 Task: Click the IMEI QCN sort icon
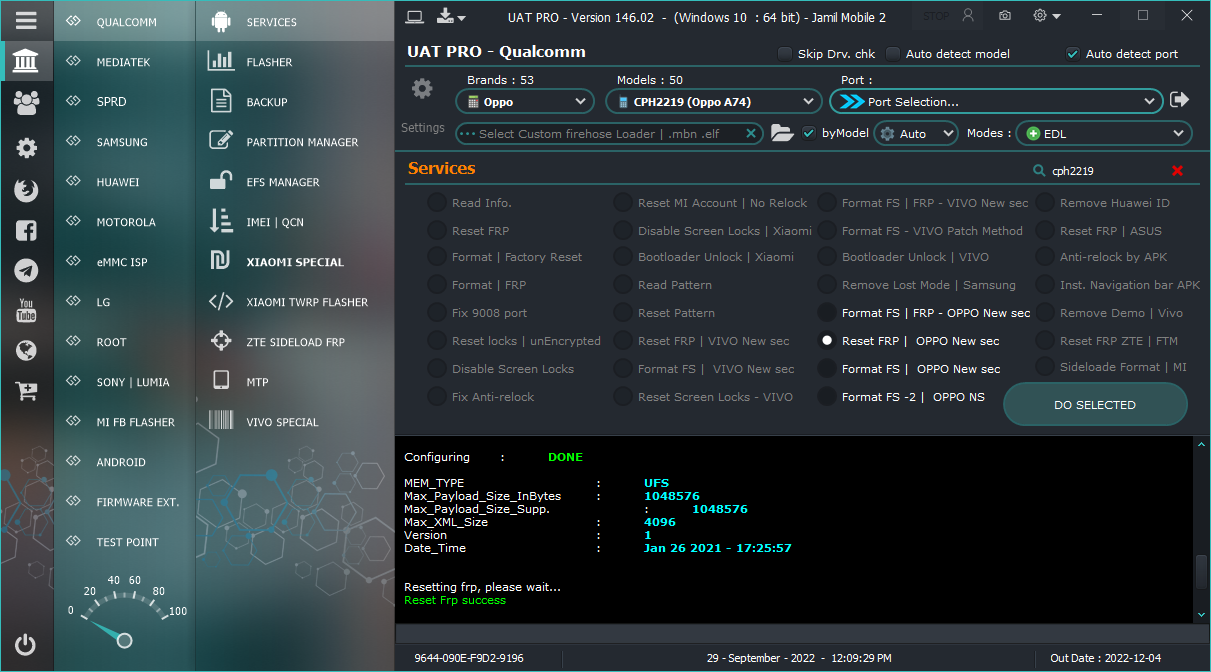pos(221,221)
